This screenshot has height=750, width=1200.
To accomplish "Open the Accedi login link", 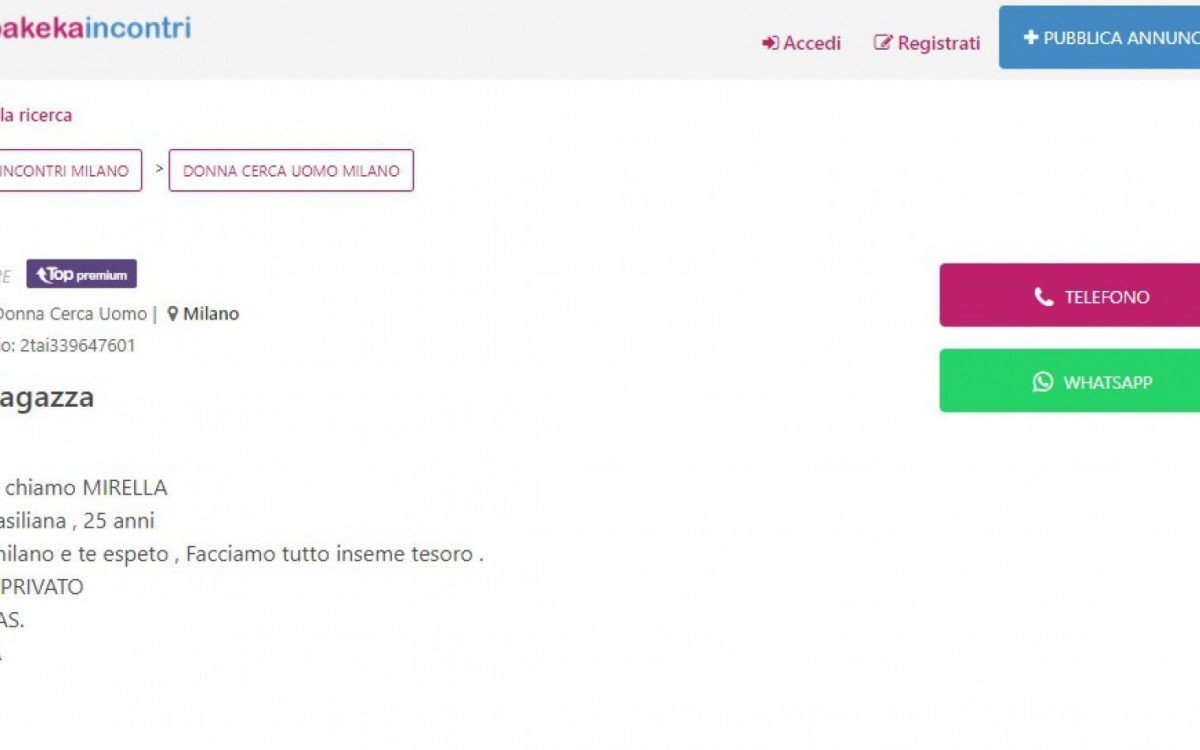I will coord(812,43).
